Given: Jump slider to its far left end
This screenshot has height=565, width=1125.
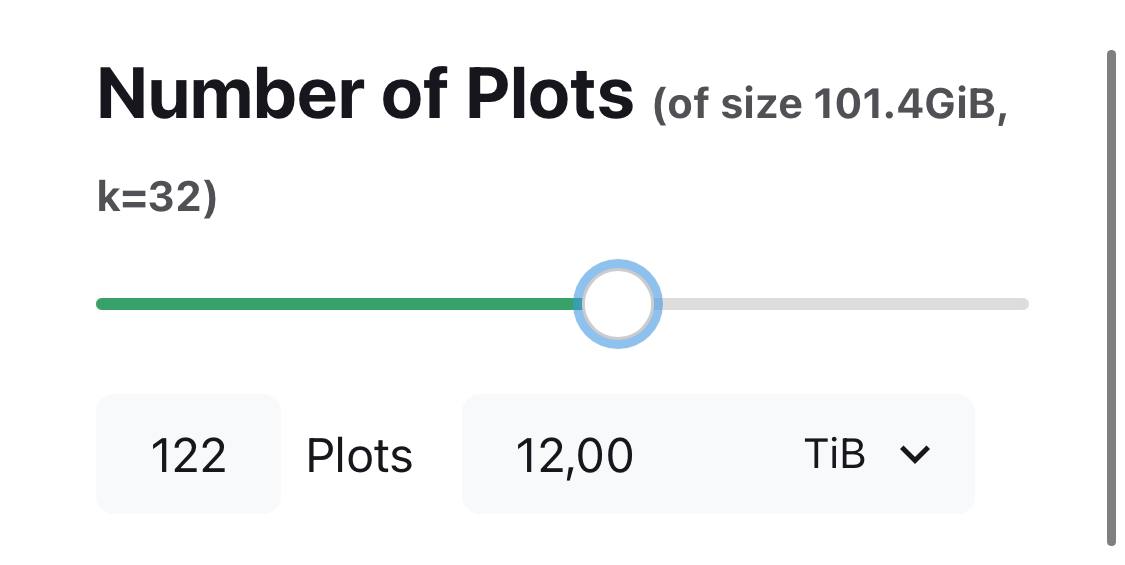Looking at the screenshot, I should [101, 304].
